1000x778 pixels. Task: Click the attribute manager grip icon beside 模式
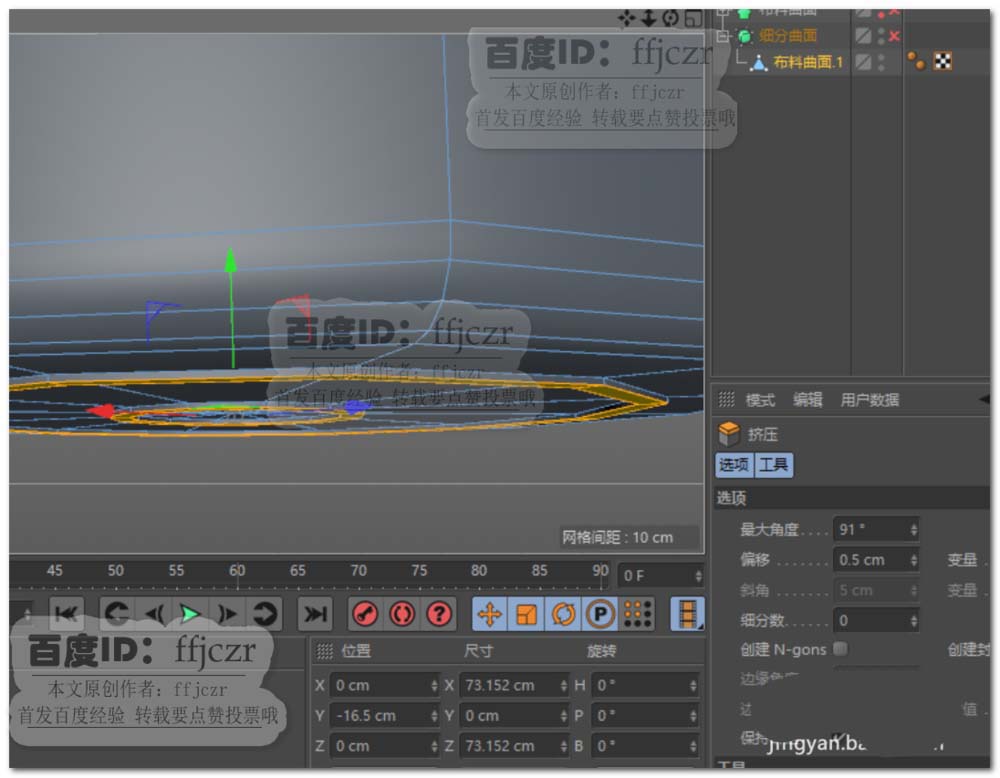pos(726,400)
